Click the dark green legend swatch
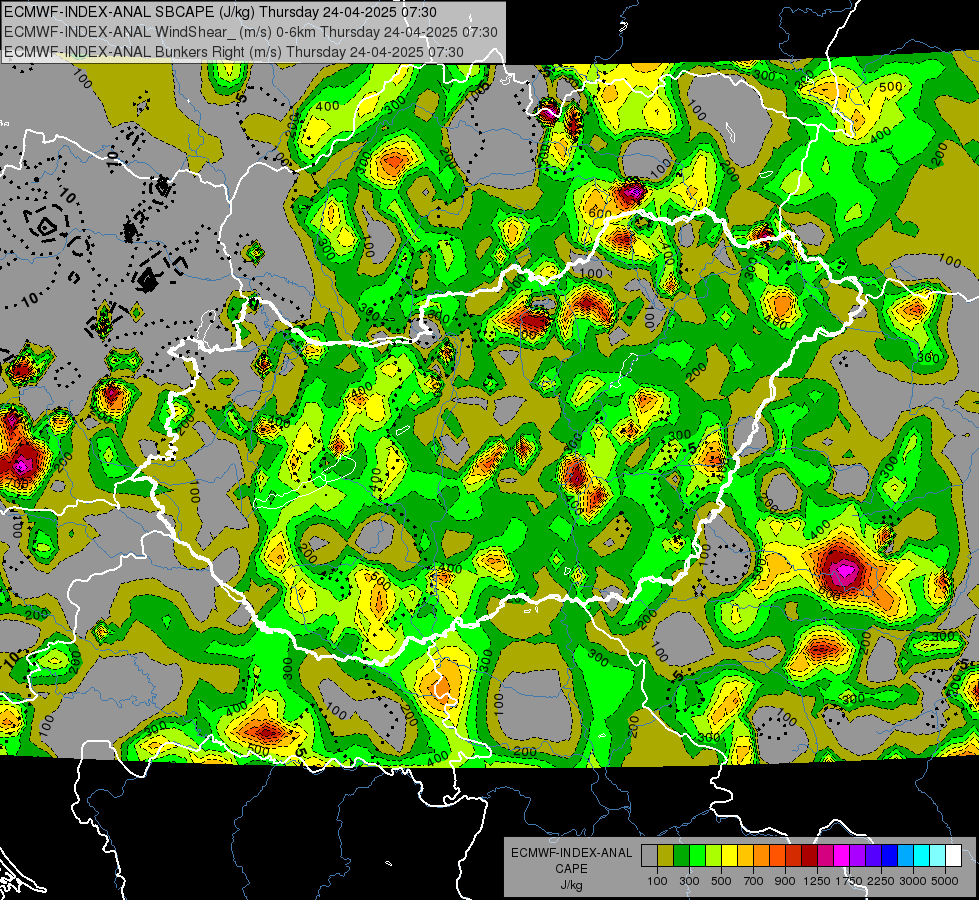979x900 pixels. (x=681, y=856)
